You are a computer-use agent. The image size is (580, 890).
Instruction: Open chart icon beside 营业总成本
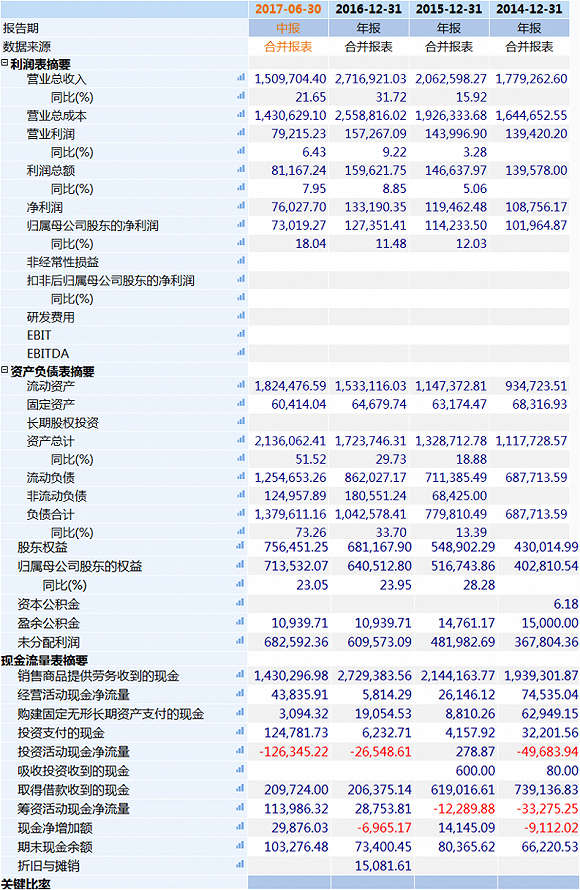pos(241,115)
